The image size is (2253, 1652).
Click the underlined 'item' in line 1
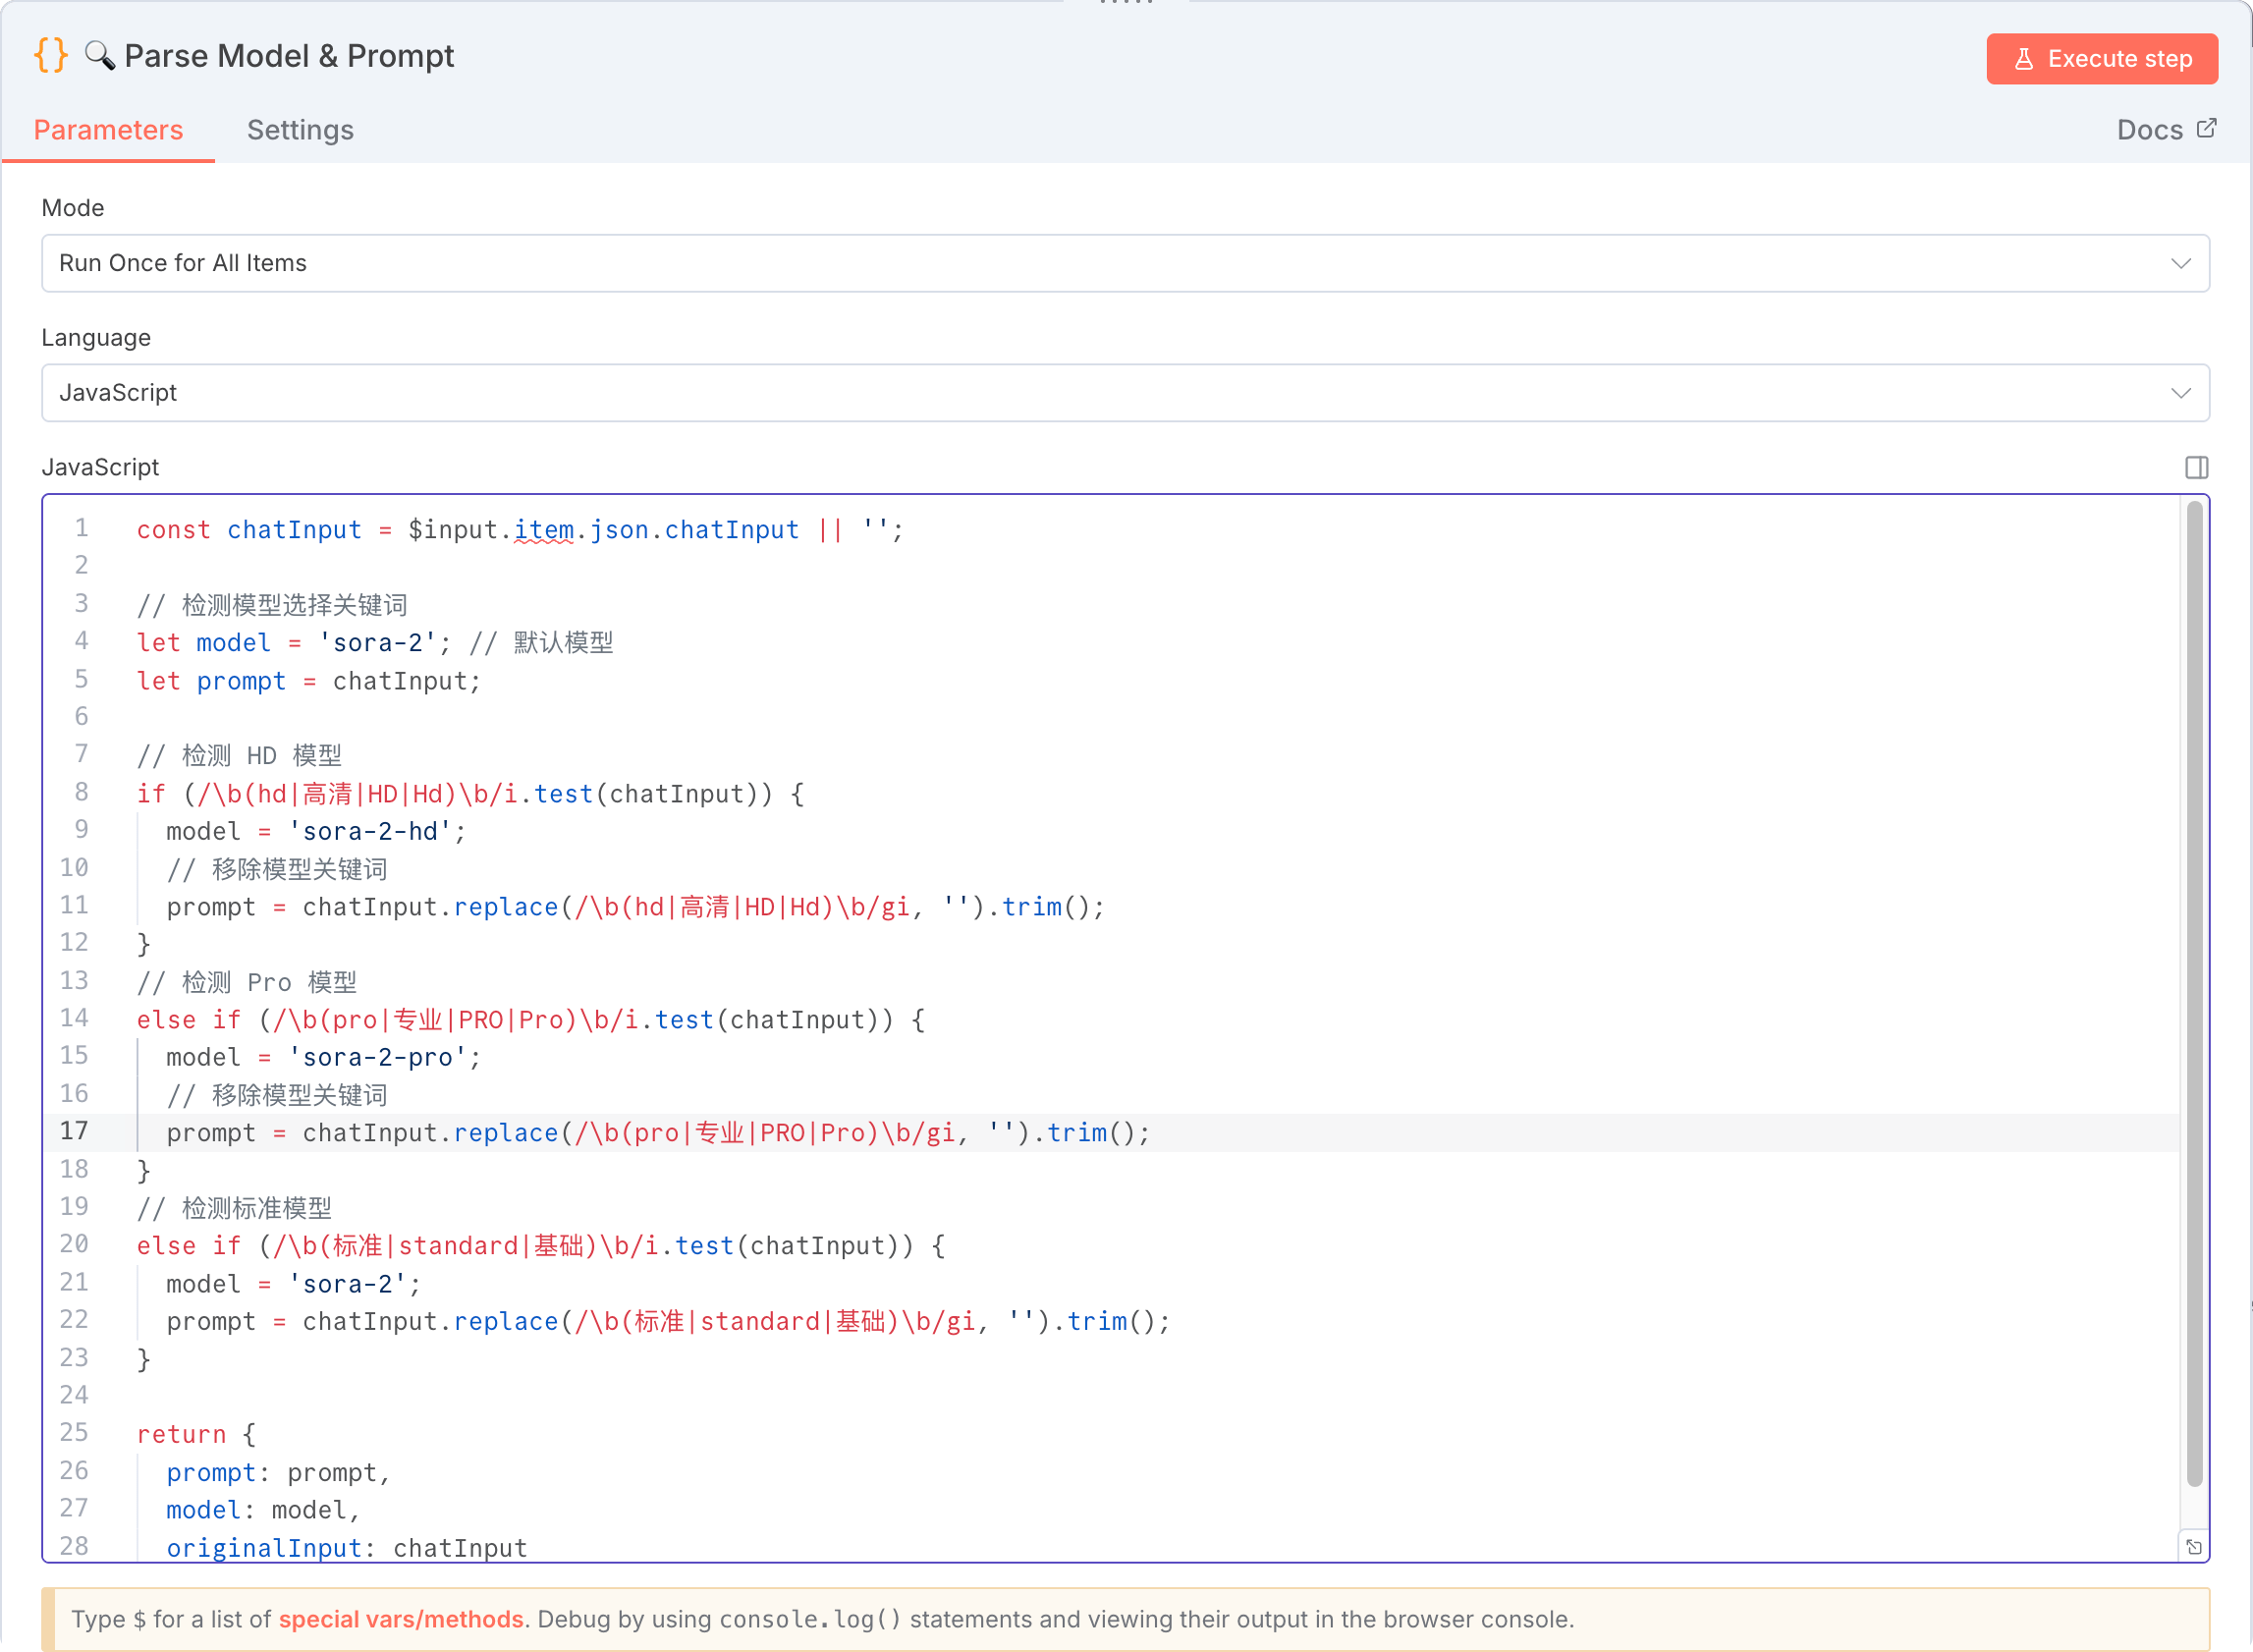tap(543, 529)
